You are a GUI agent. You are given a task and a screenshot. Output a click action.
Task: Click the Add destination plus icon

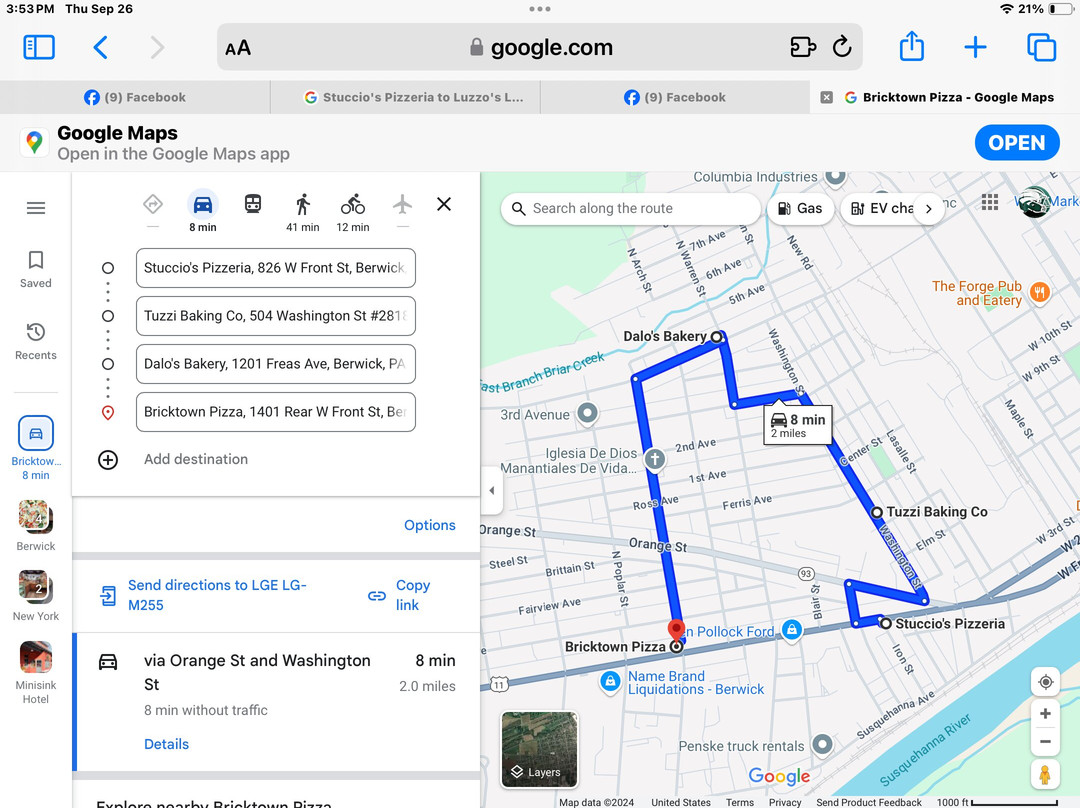tap(108, 459)
